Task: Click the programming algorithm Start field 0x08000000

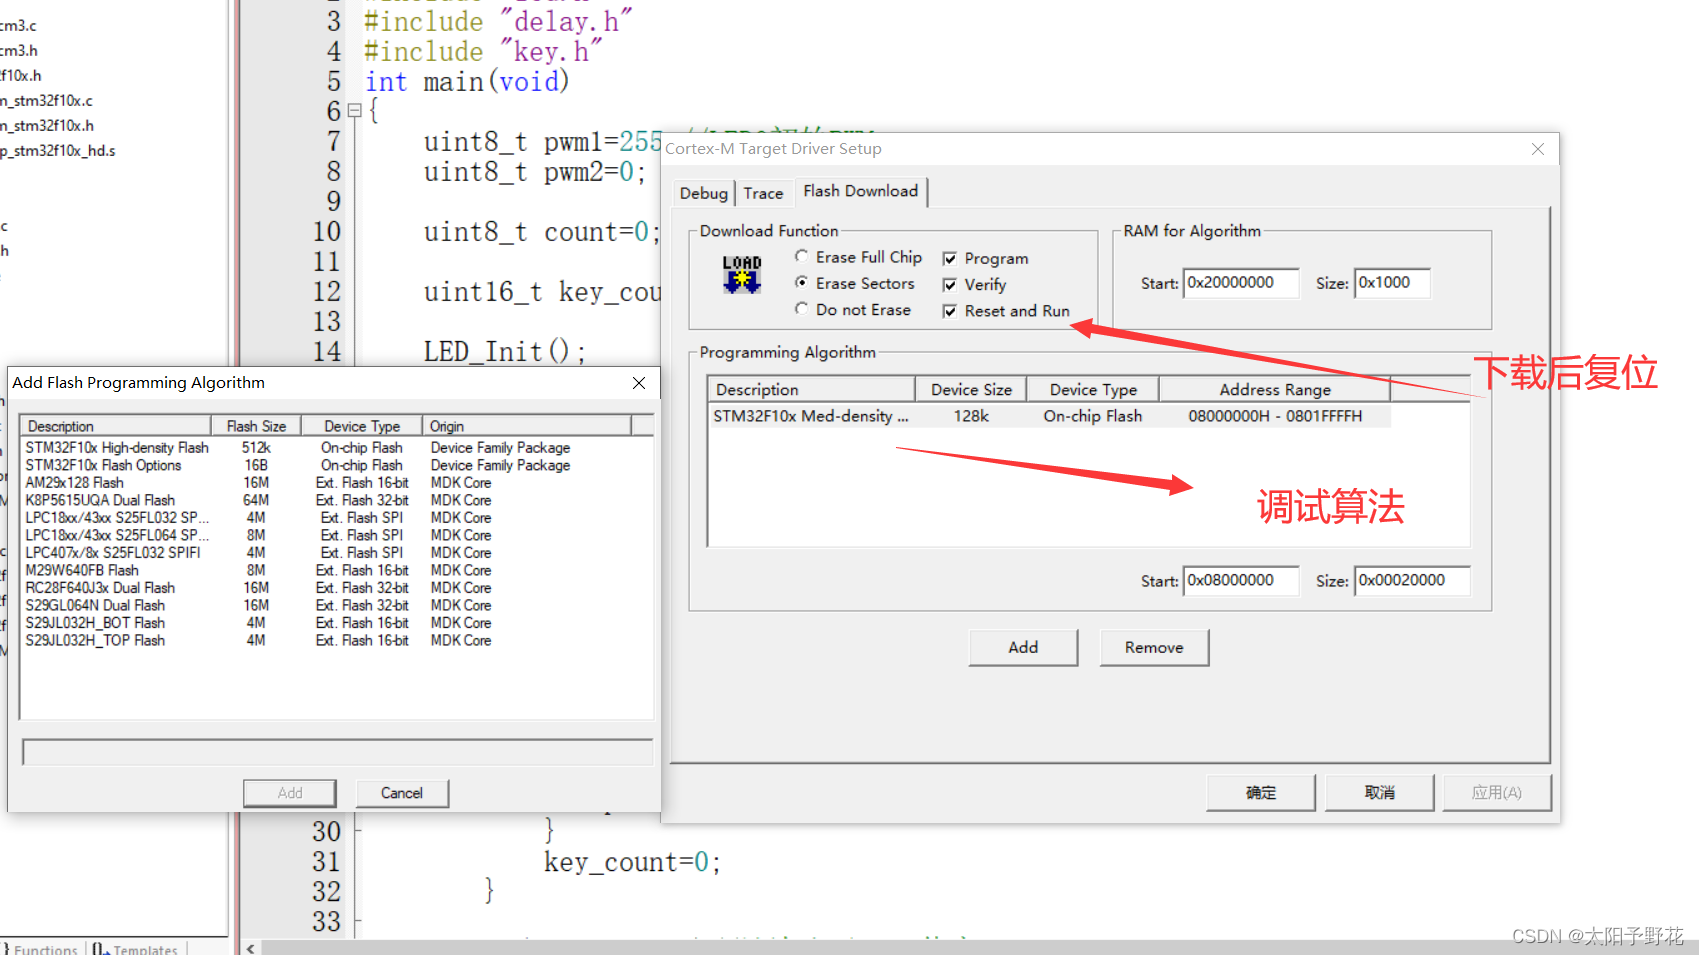Action: pos(1241,580)
